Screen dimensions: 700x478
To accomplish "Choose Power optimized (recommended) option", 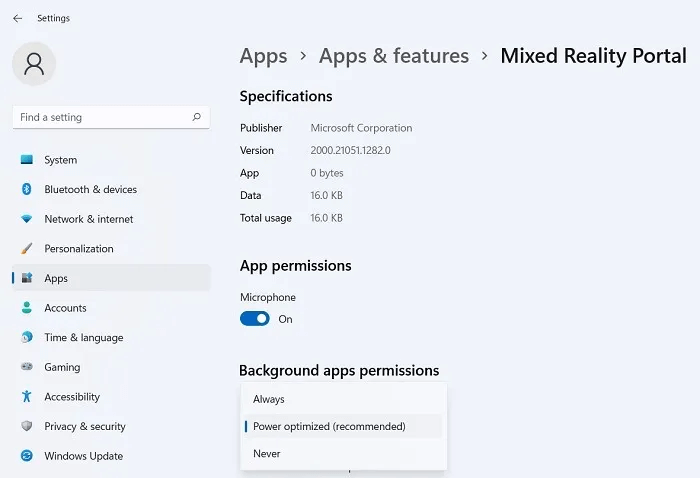I will pos(329,426).
